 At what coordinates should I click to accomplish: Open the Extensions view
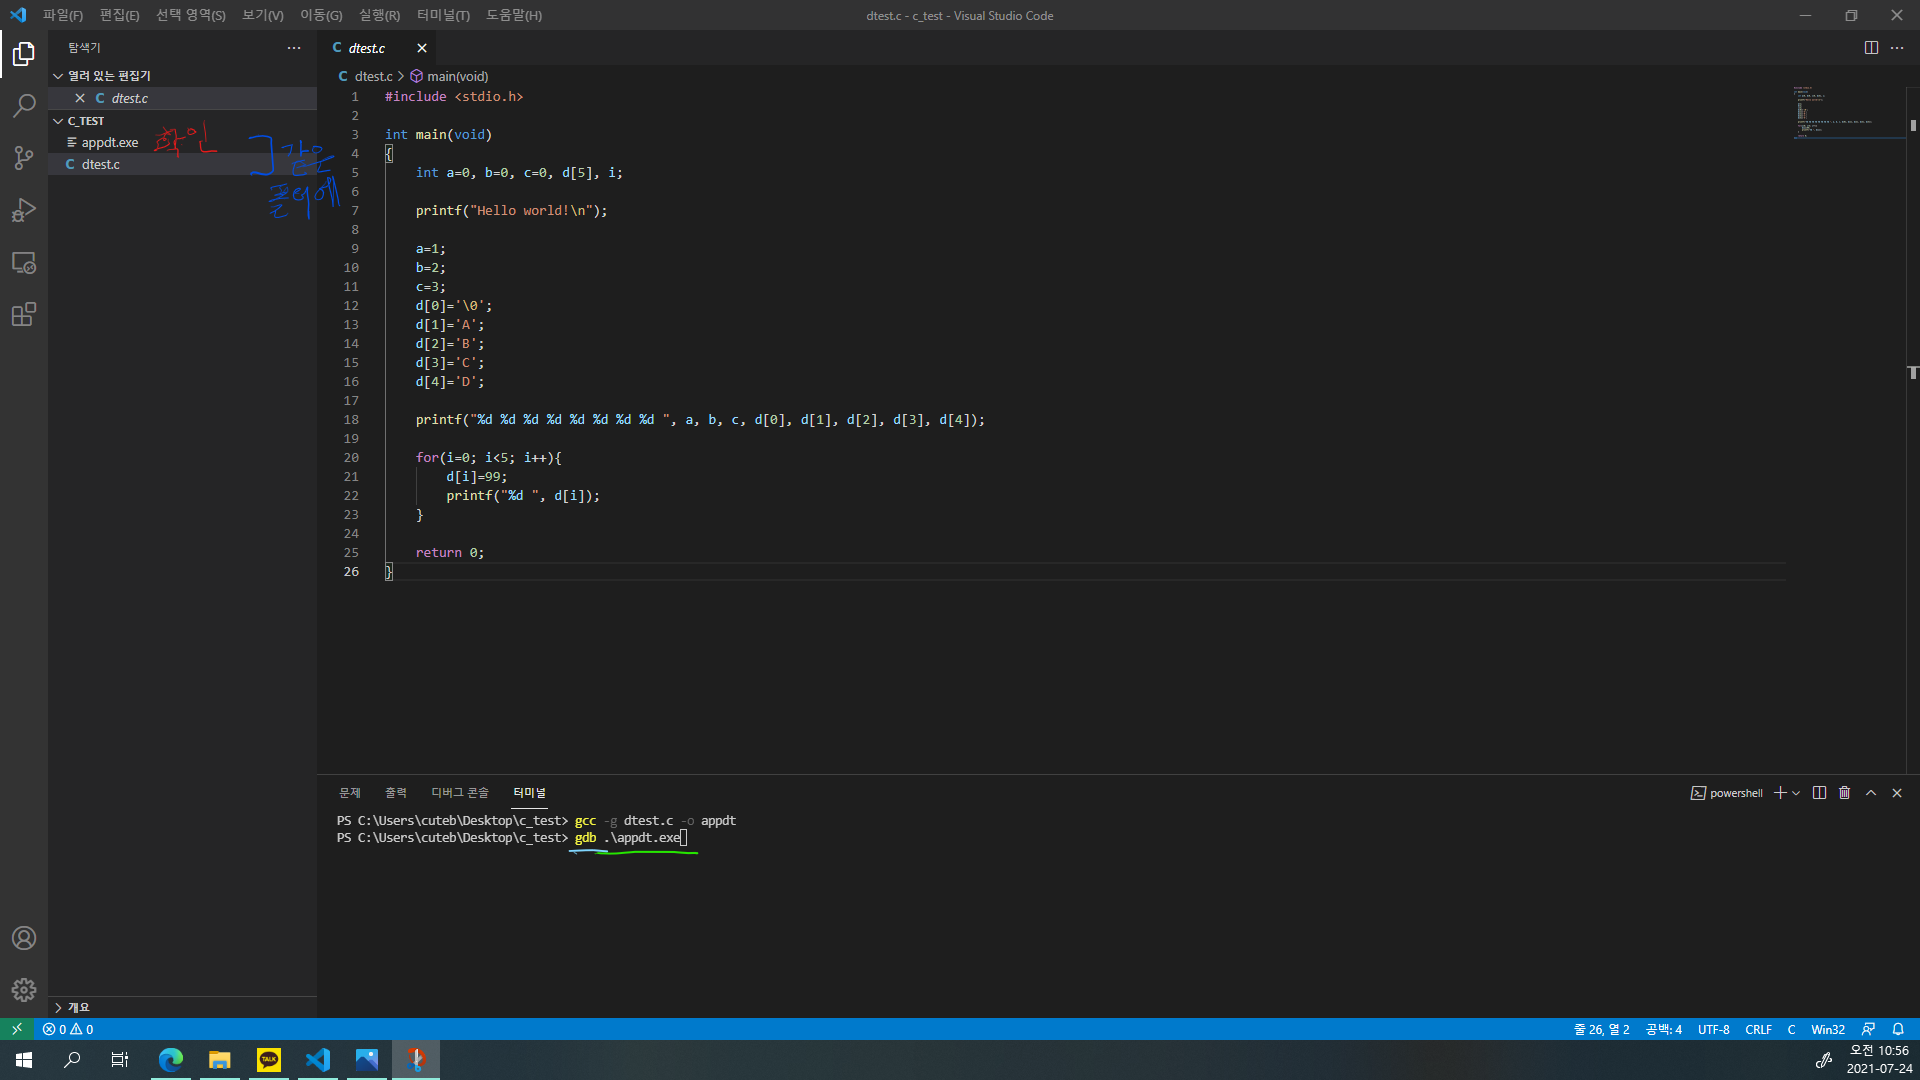[24, 315]
